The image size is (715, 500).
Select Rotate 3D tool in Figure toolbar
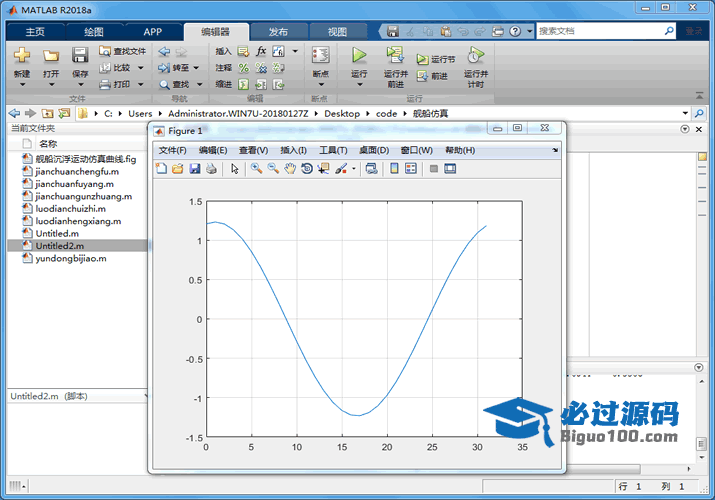(307, 169)
